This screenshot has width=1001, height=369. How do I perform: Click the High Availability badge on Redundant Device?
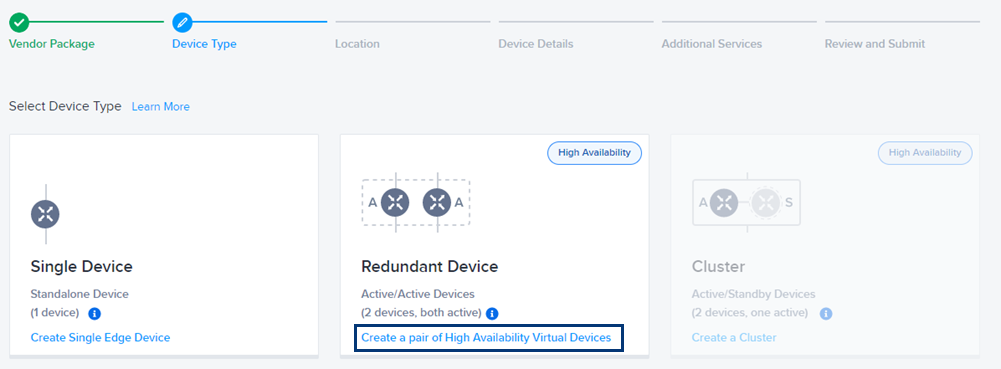(594, 153)
